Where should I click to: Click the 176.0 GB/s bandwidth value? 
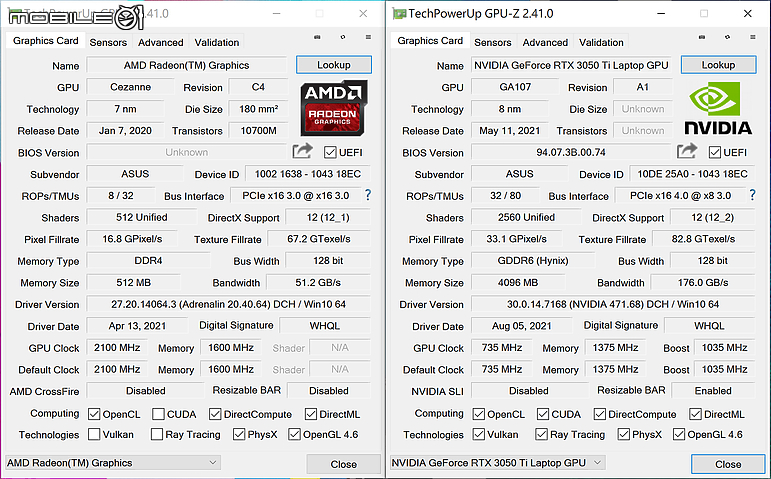coord(703,283)
